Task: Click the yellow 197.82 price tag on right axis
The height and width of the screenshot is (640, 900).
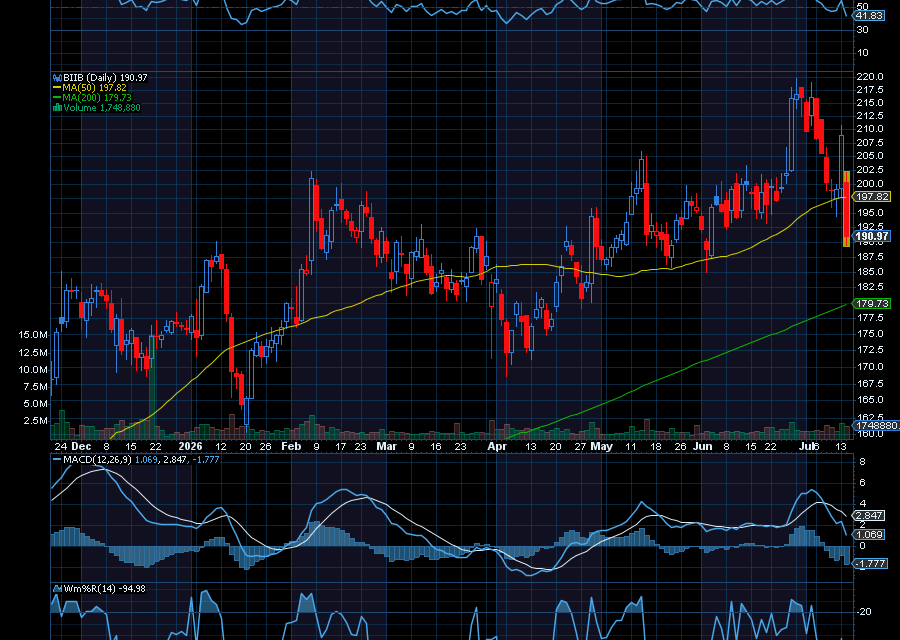Action: (871, 196)
